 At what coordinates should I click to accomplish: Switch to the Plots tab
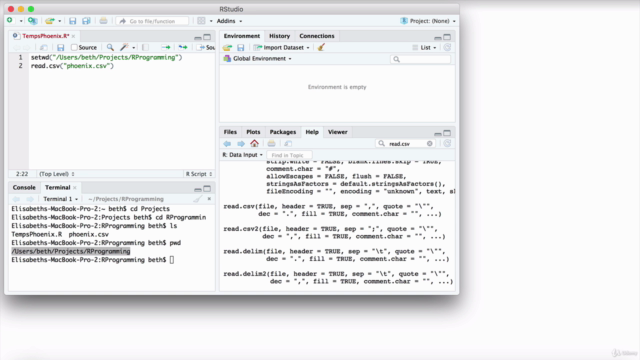253,132
